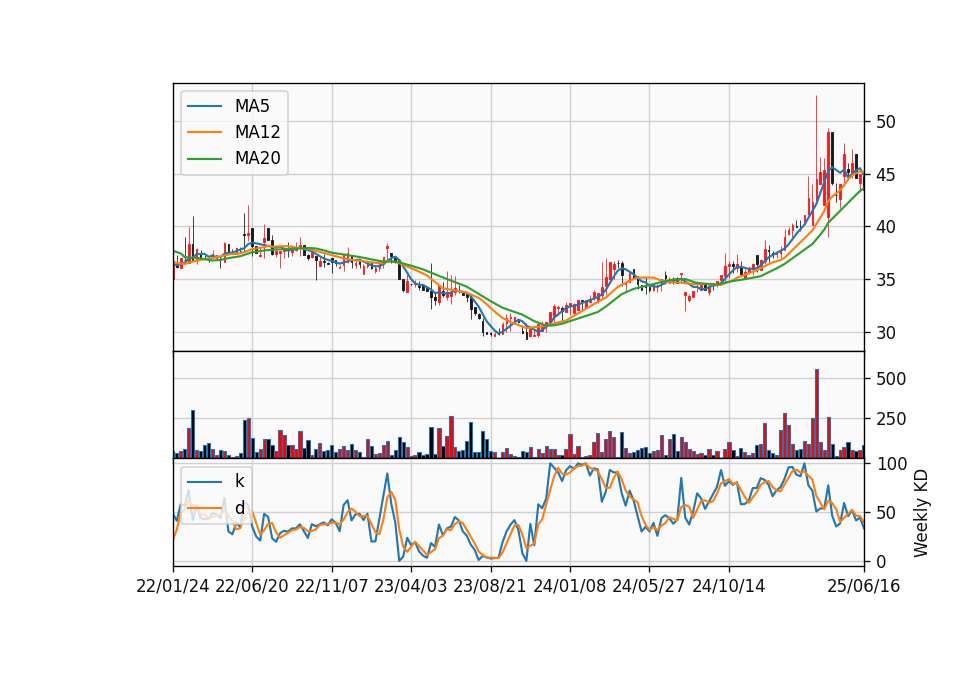Click the blue MA5 legend line sample
The height and width of the screenshot is (690, 960).
(x=204, y=106)
